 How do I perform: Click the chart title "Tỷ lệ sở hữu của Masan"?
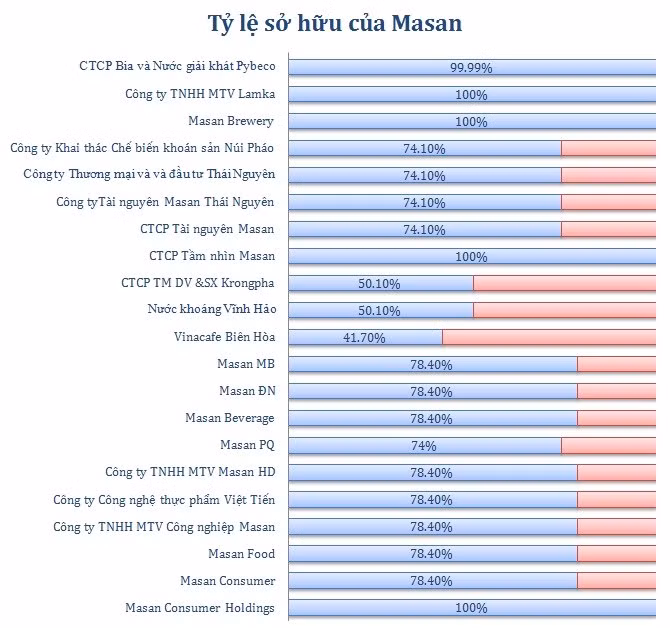pyautogui.click(x=335, y=22)
